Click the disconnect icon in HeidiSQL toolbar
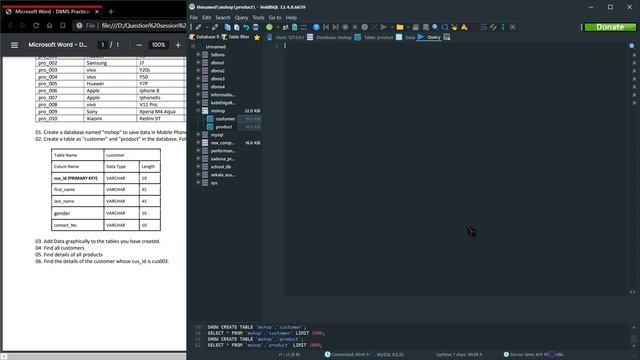The height and width of the screenshot is (360, 640). click(215, 27)
